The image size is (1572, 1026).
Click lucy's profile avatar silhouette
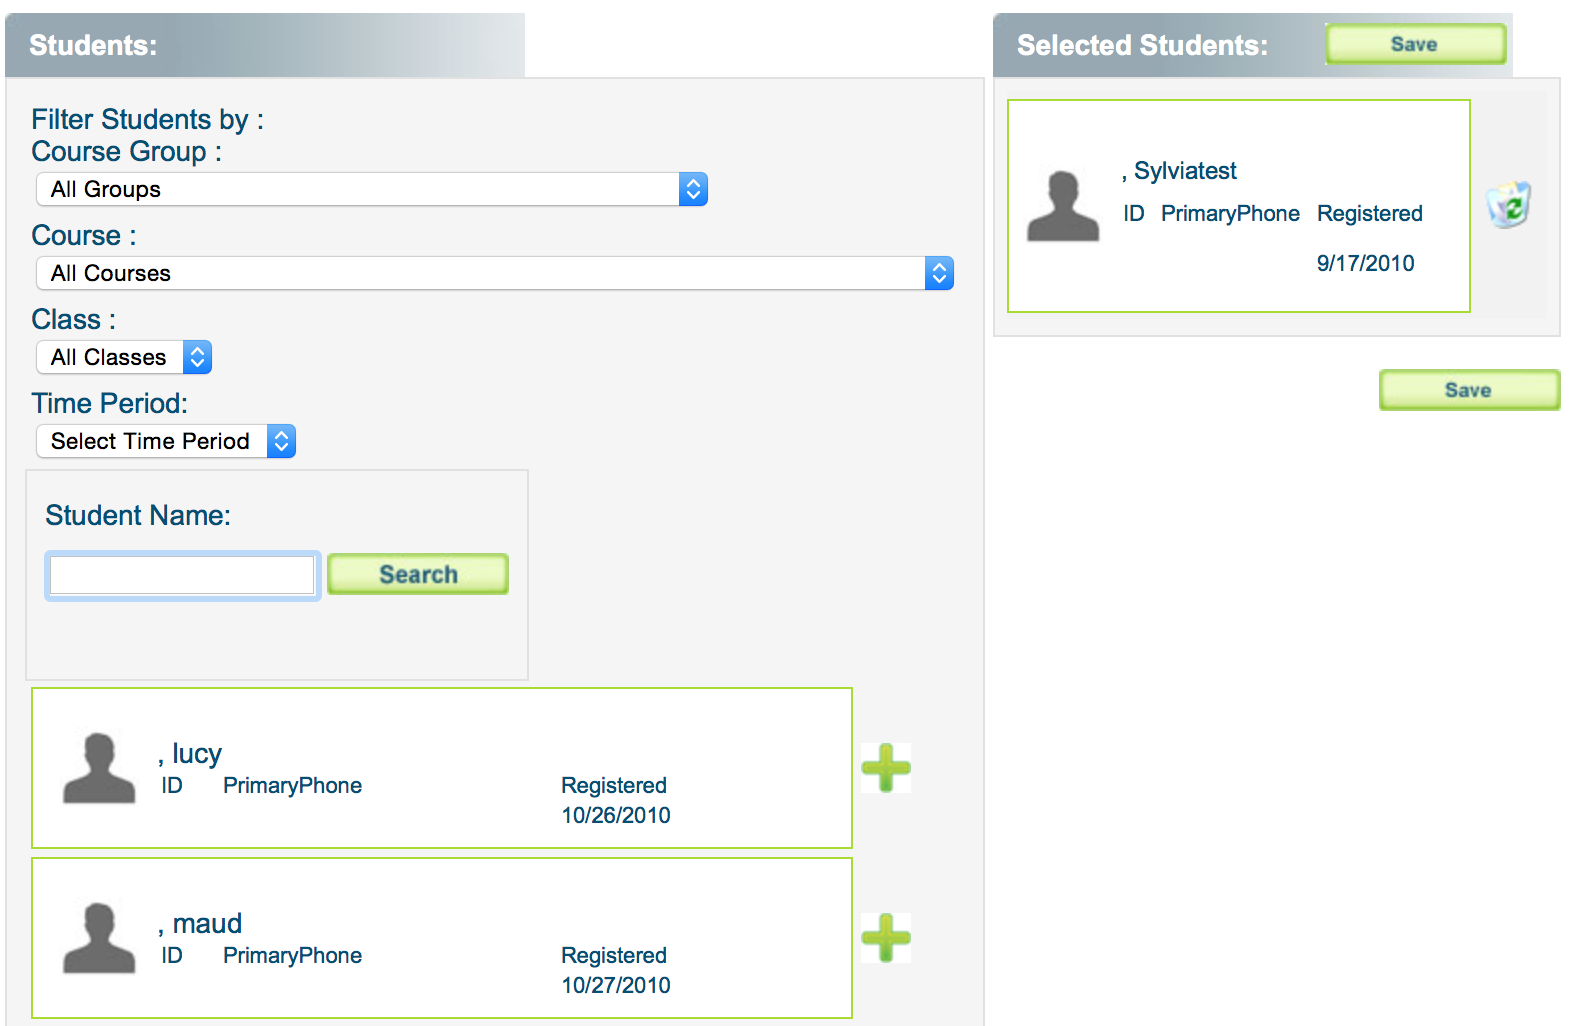[99, 768]
